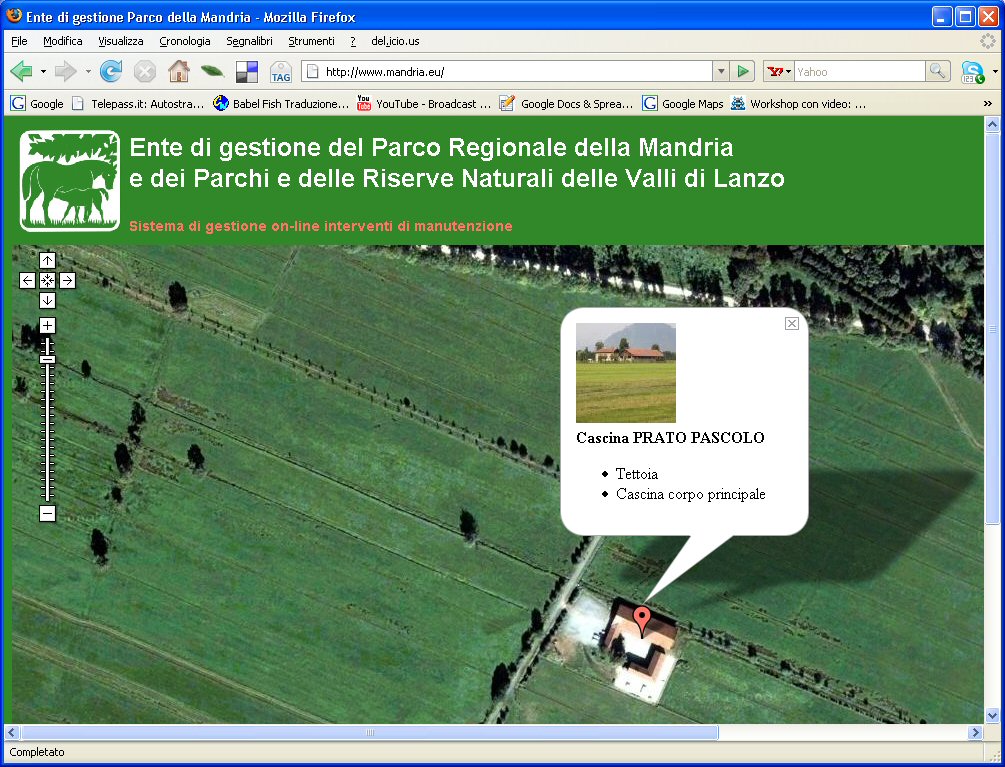
Task: Click the vertical scrollbar thumb
Action: point(992,329)
